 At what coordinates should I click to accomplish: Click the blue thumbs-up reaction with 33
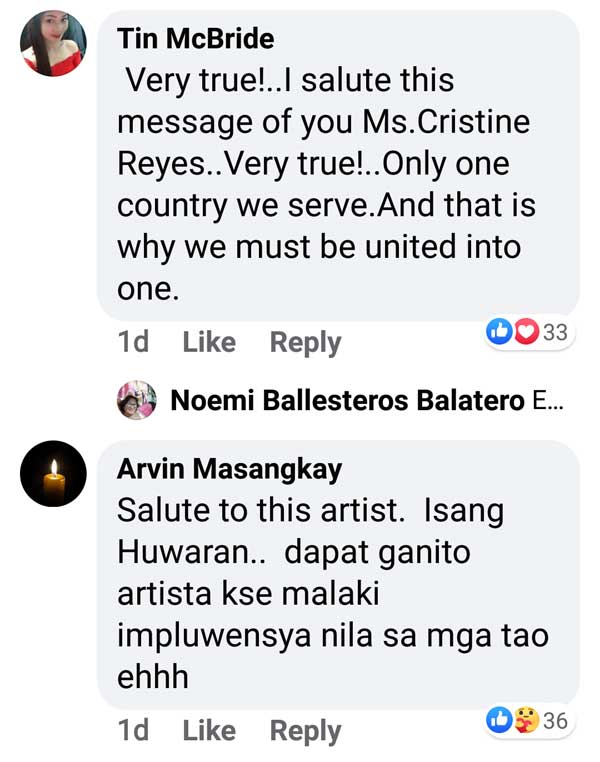499,332
